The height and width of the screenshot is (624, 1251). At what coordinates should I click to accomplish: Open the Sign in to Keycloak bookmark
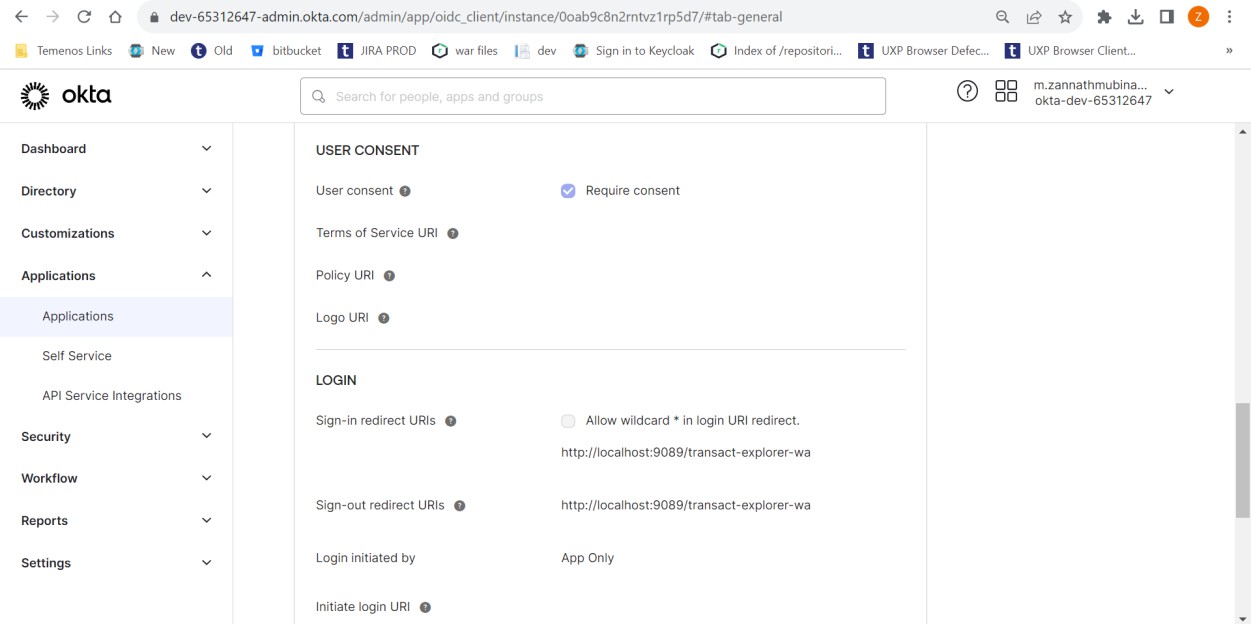tap(634, 51)
